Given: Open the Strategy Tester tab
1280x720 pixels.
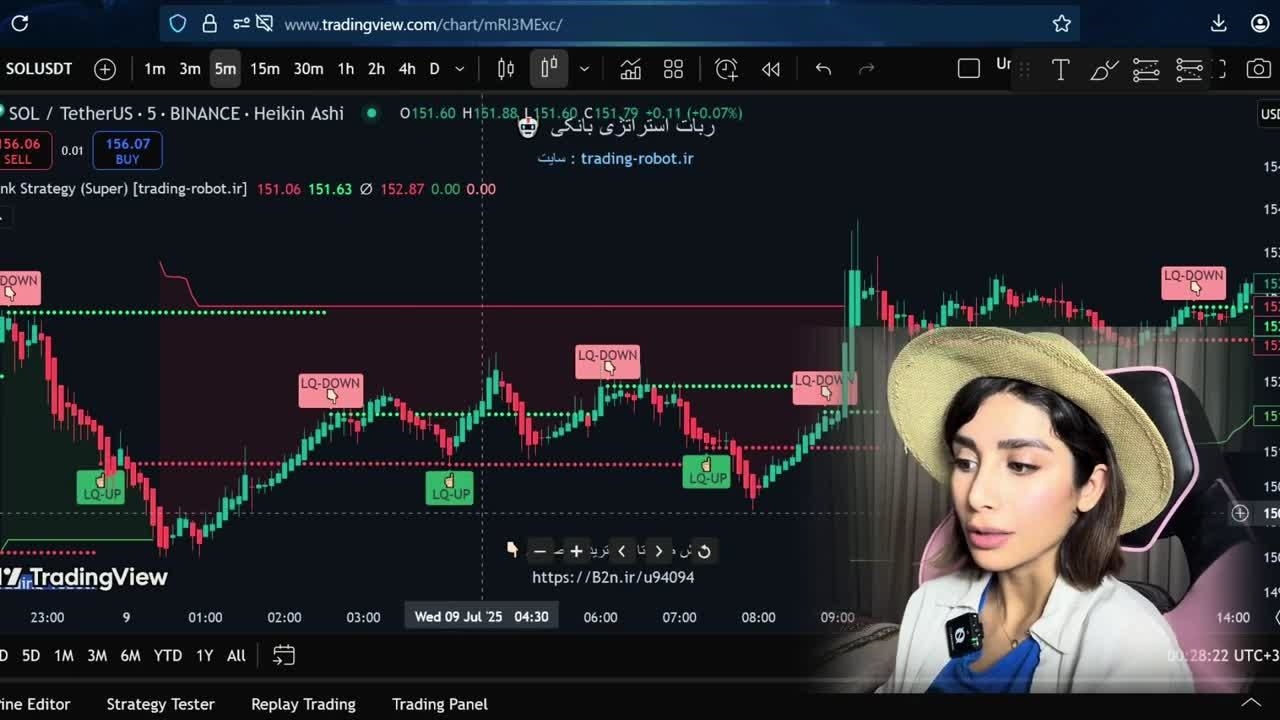Looking at the screenshot, I should click(160, 704).
